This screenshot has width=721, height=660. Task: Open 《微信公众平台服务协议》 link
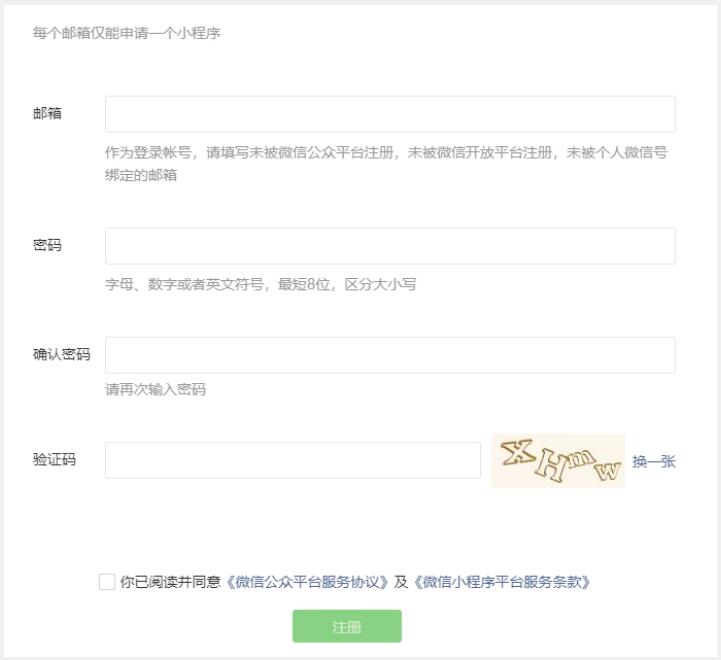pos(307,582)
